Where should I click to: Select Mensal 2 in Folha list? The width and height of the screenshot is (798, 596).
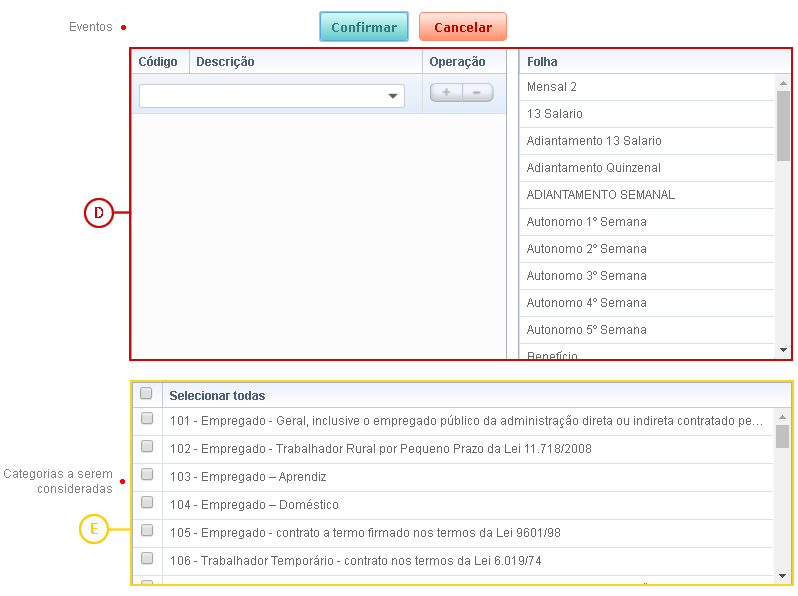click(x=646, y=87)
